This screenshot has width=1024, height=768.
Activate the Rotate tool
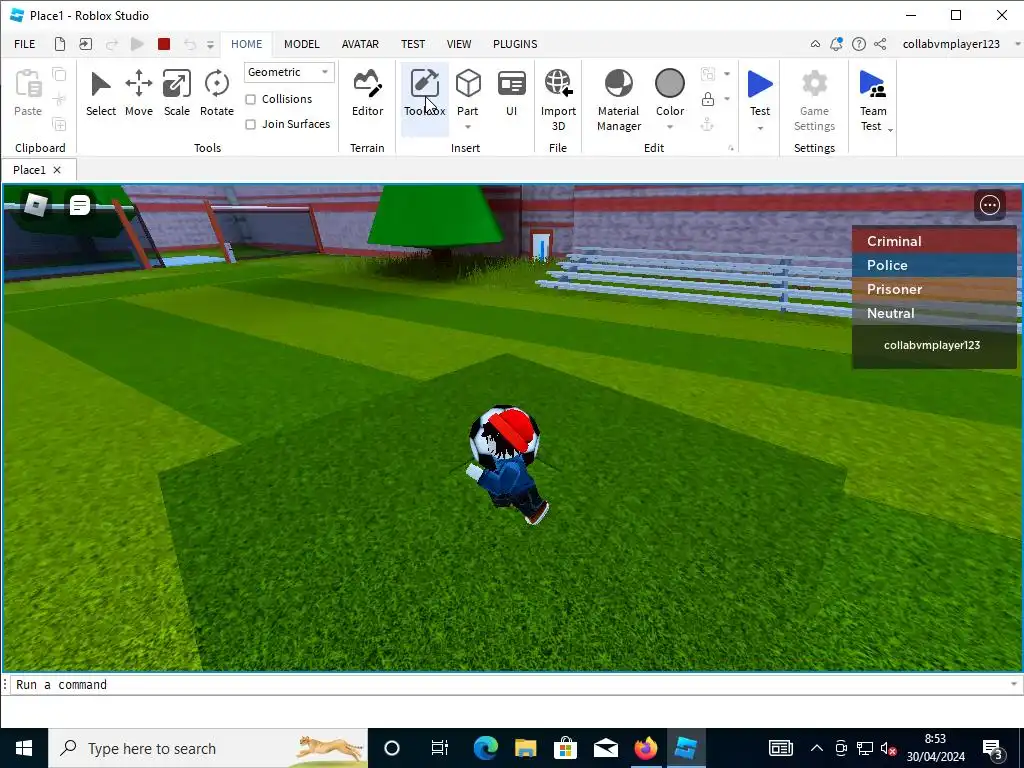point(216,94)
